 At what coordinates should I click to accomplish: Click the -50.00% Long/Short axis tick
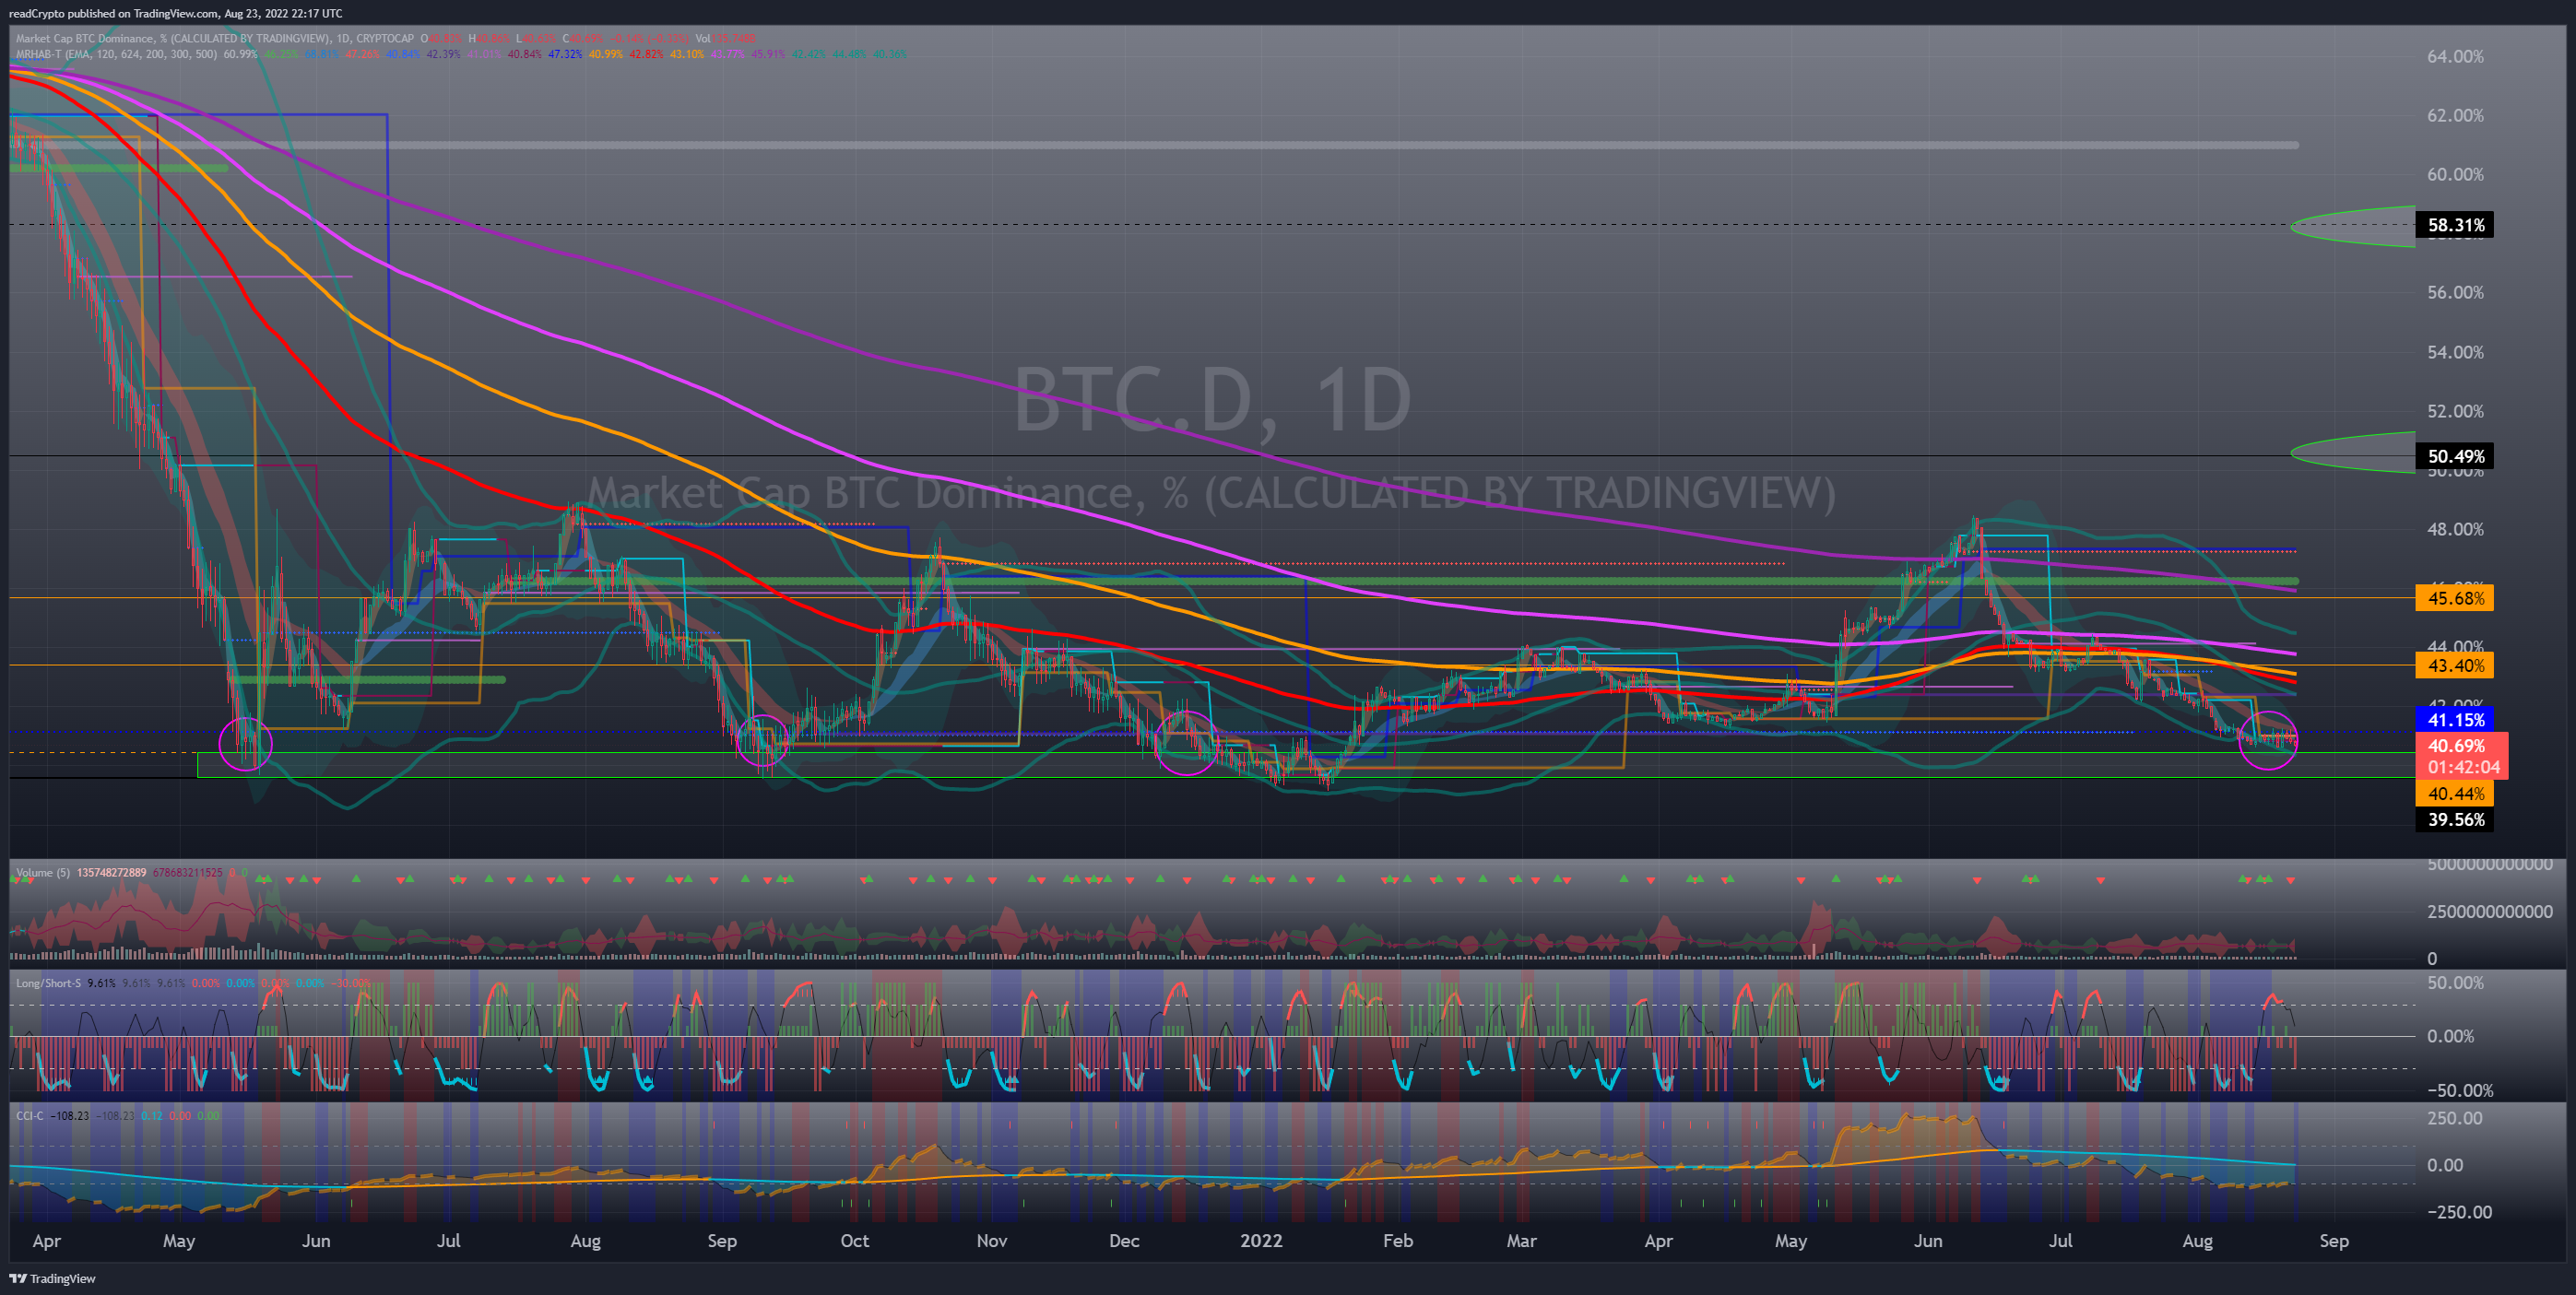(2459, 1090)
